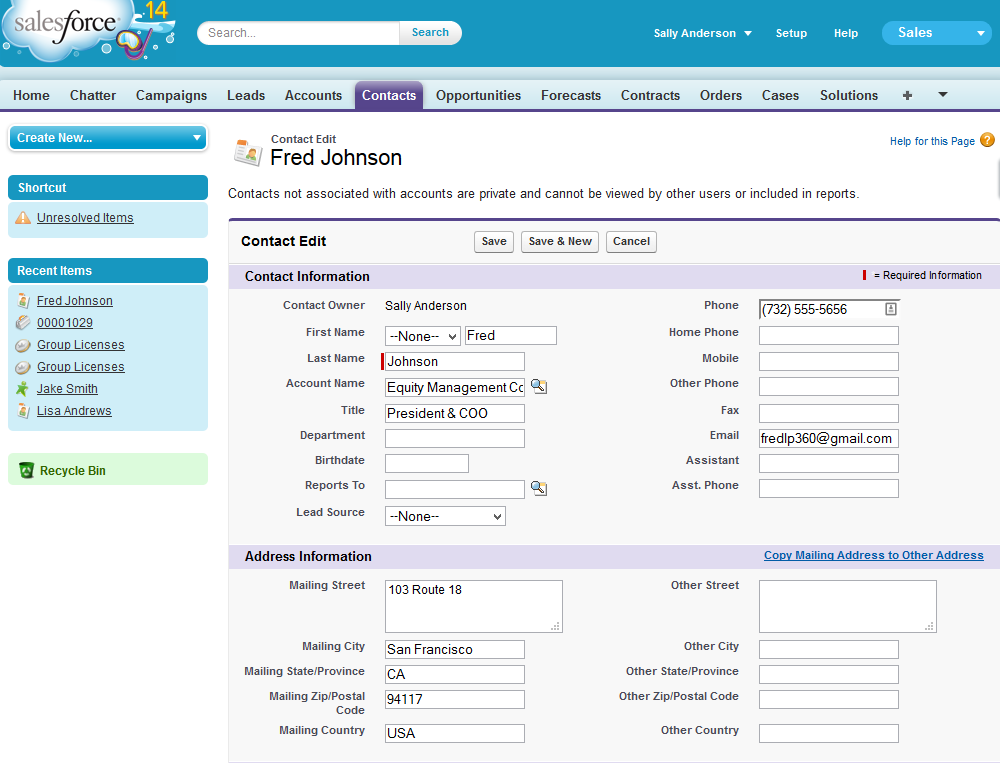Image resolution: width=1000 pixels, height=763 pixels.
Task: Open the Leads tab
Action: [246, 95]
